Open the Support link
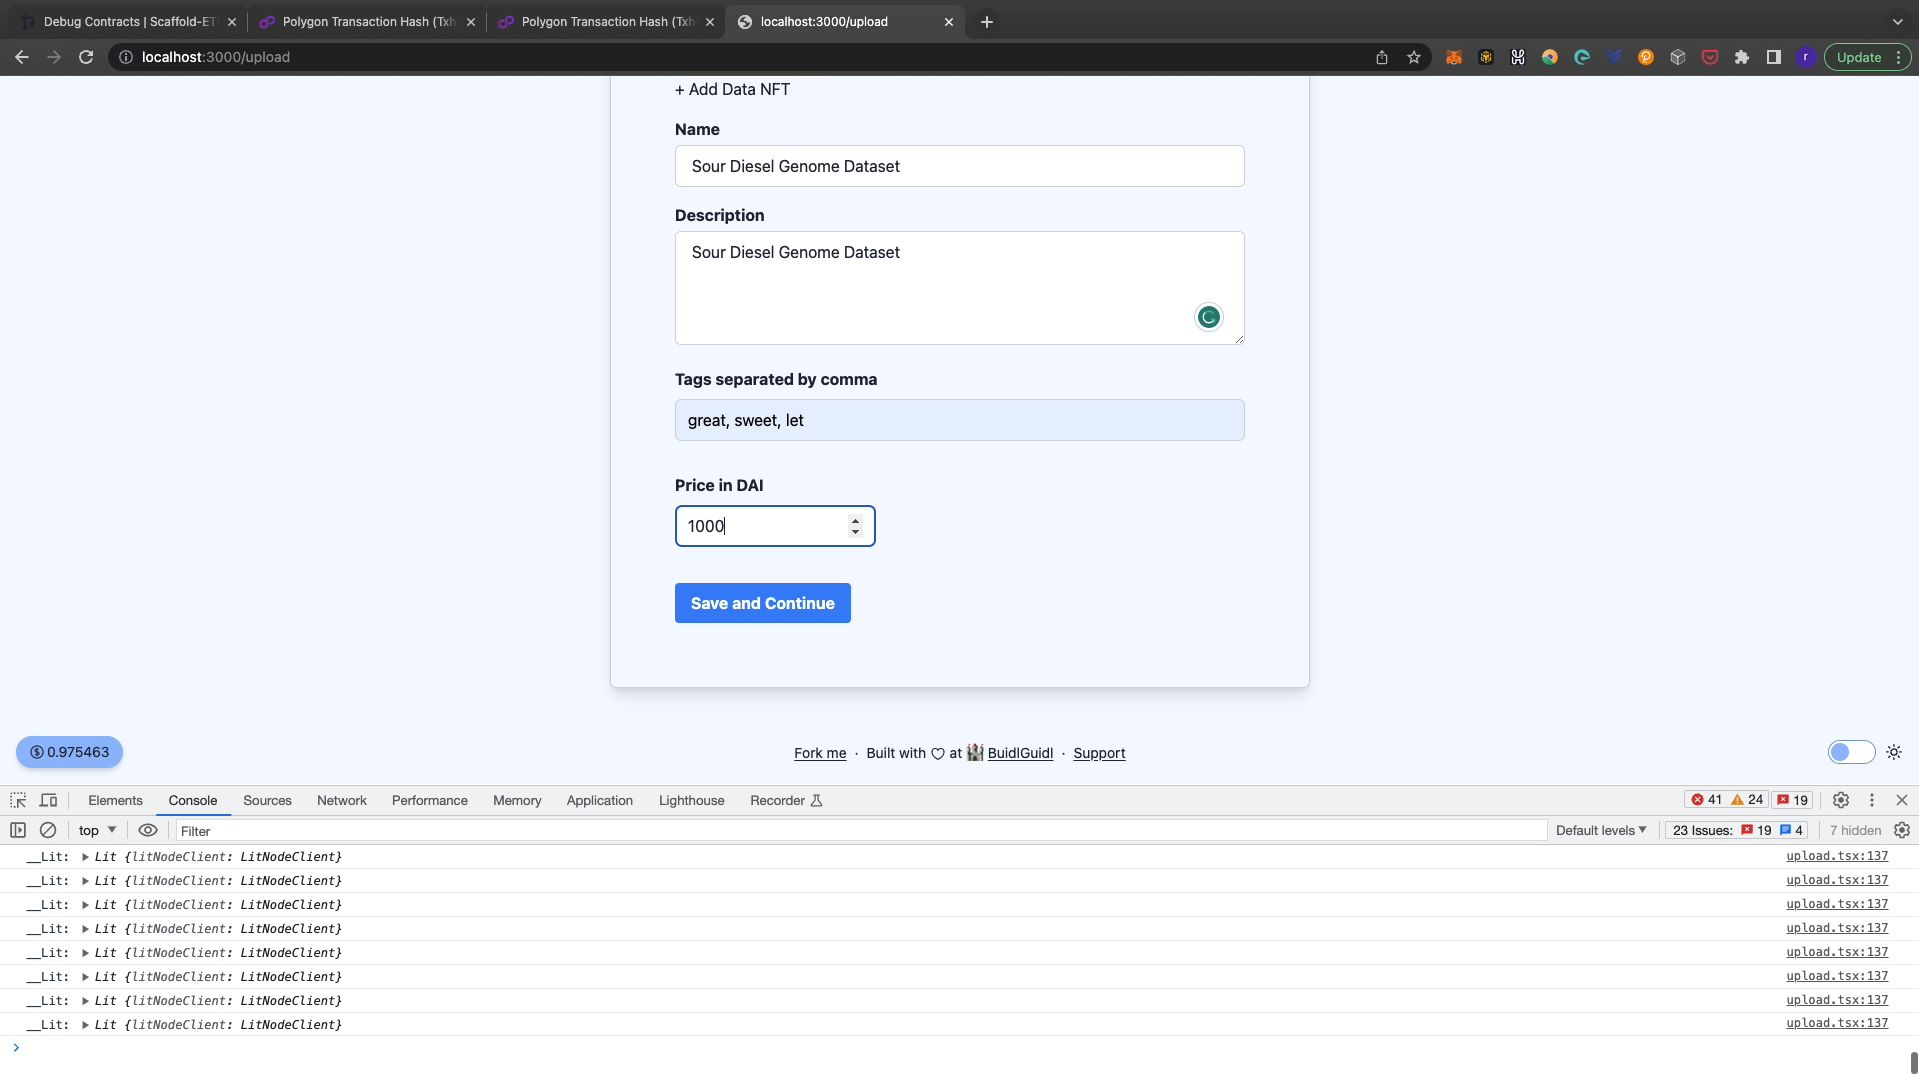The height and width of the screenshot is (1075, 1919). click(1099, 753)
